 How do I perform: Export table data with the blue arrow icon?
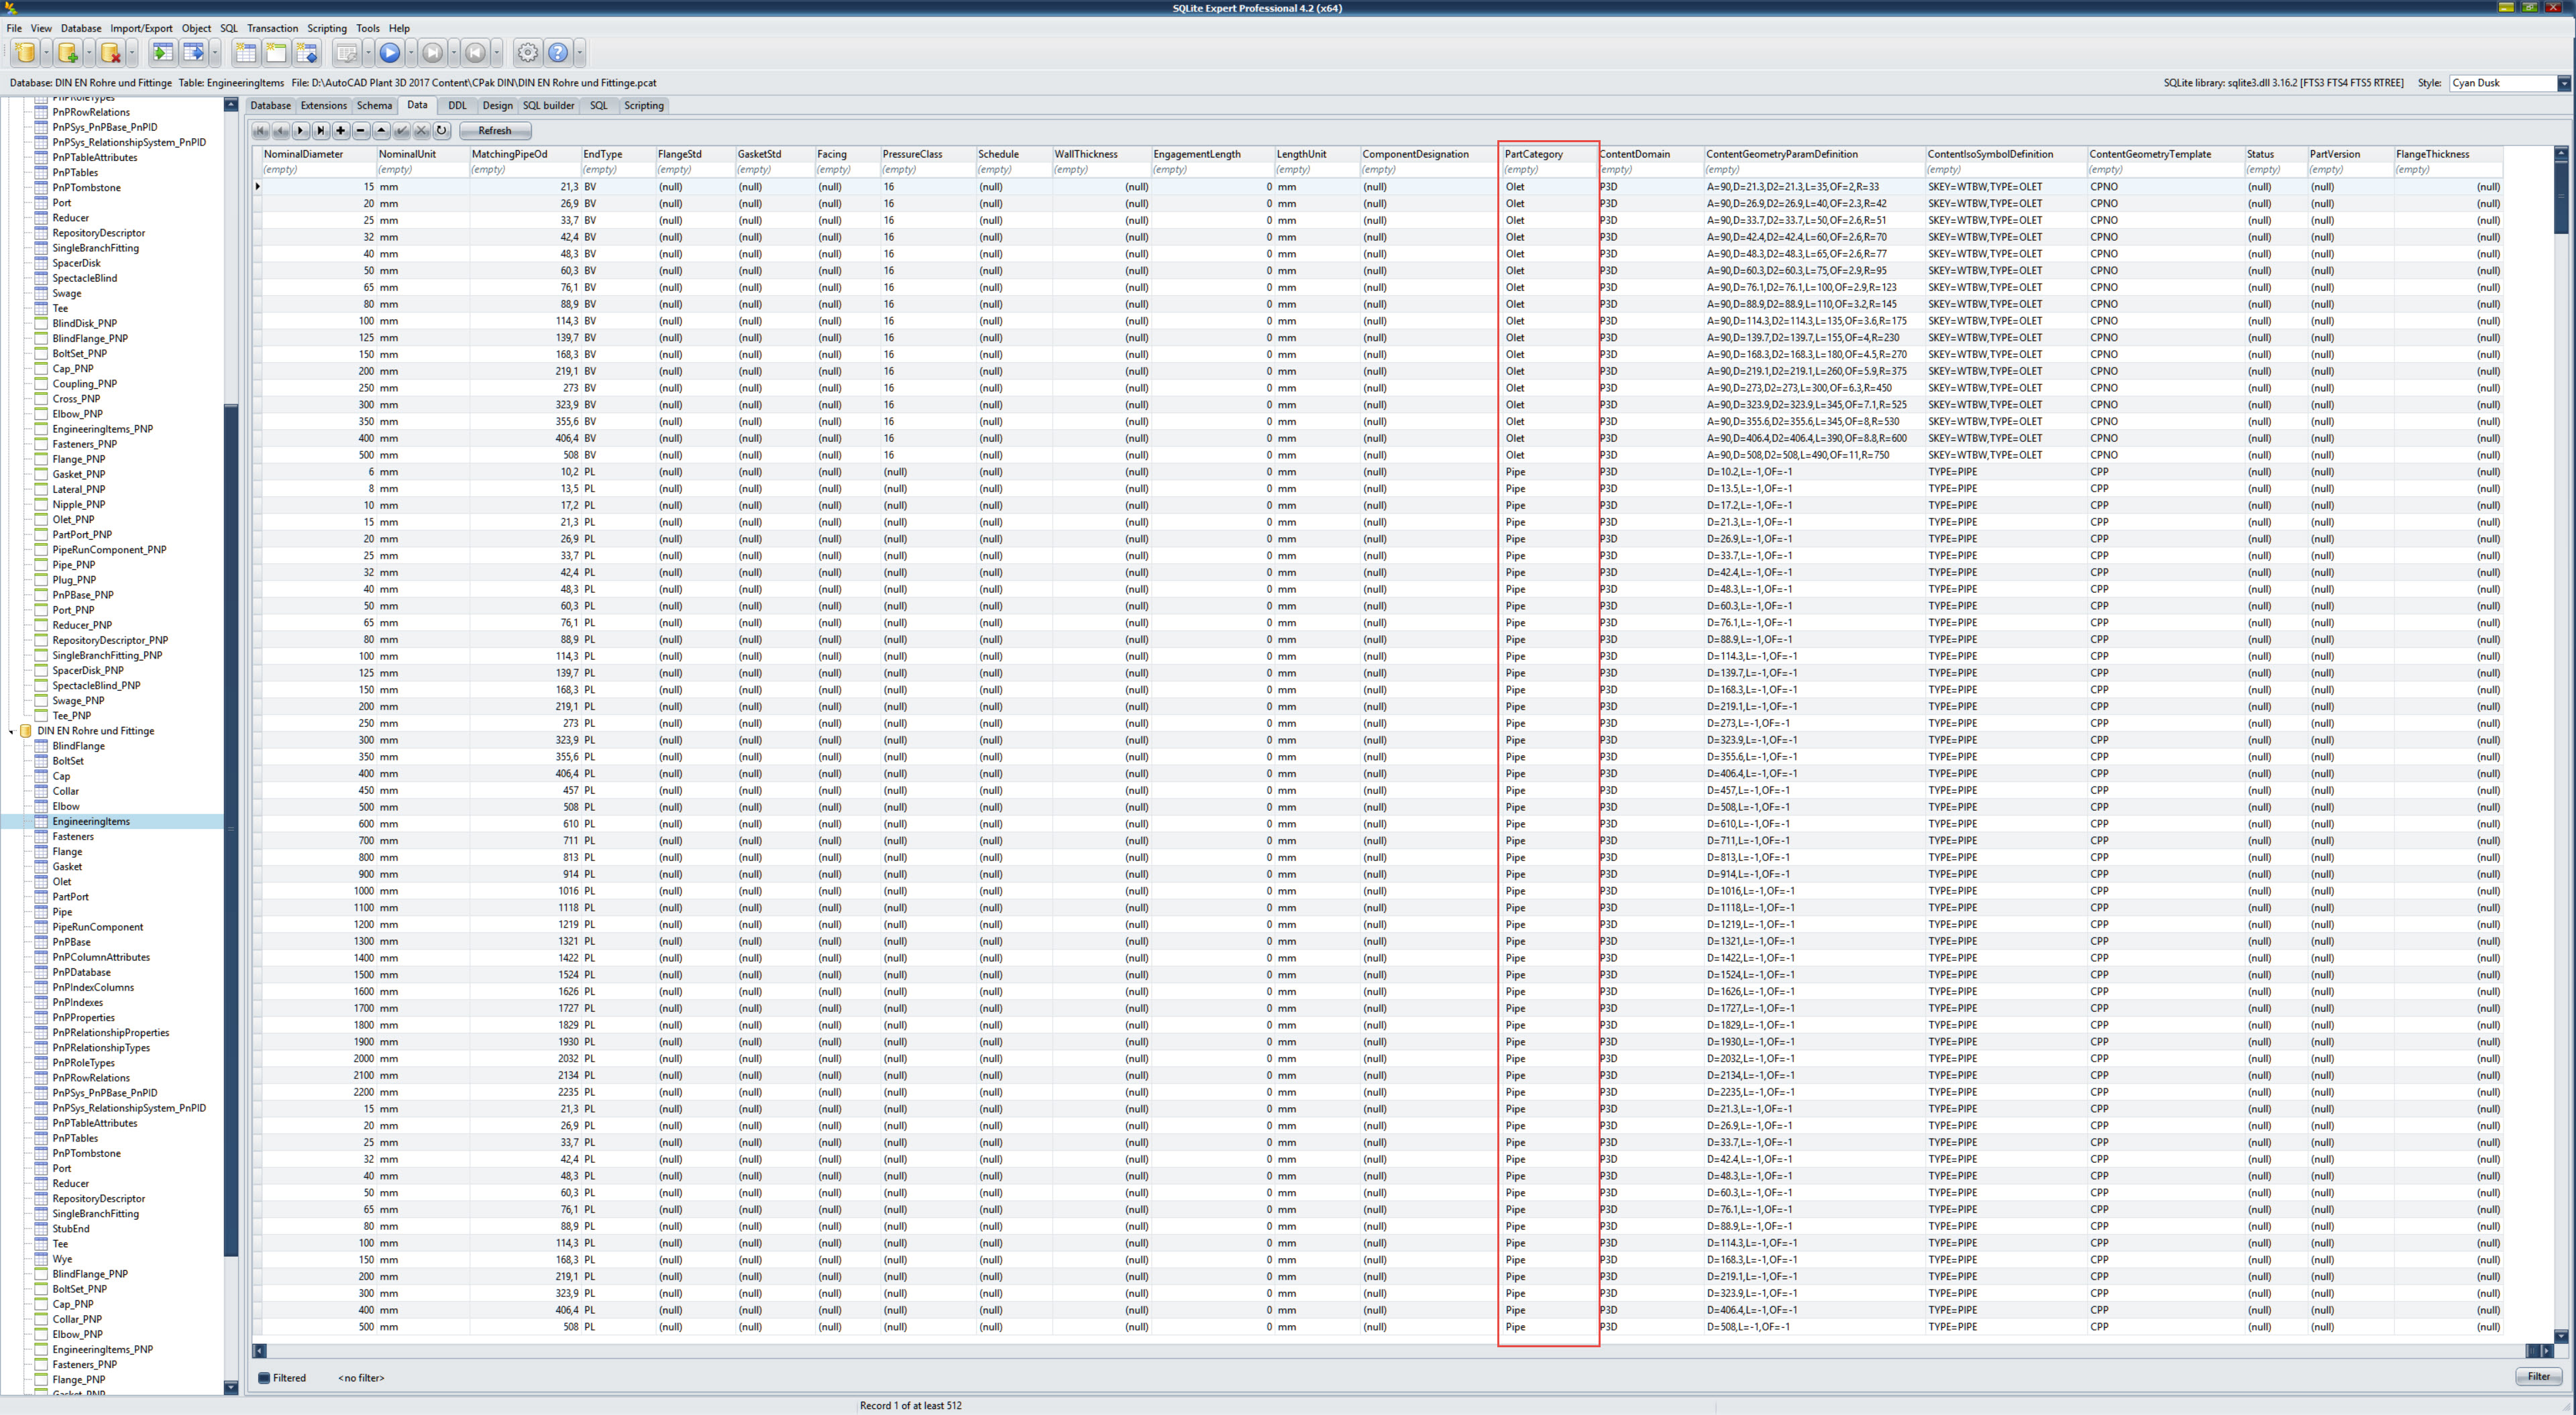pos(196,53)
